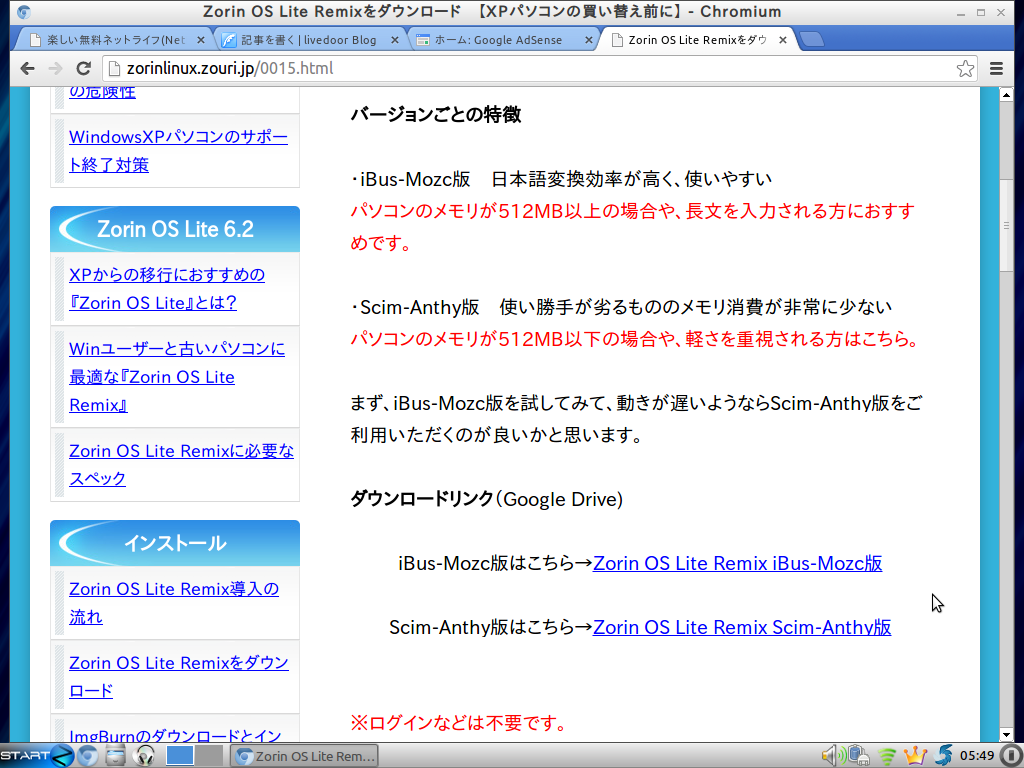Open the START menu button
1024x768 pixels.
(37, 756)
